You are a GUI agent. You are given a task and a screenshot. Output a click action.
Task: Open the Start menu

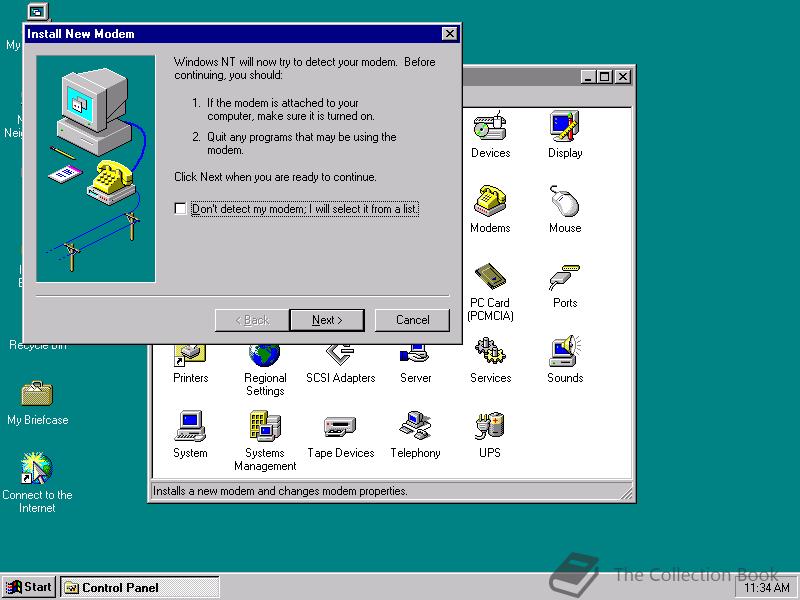(29, 587)
